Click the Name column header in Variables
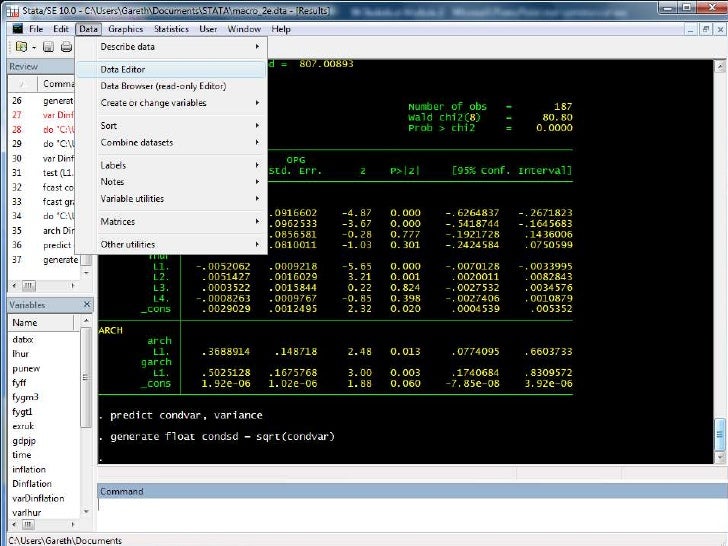Image resolution: width=728 pixels, height=546 pixels. (x=26, y=323)
